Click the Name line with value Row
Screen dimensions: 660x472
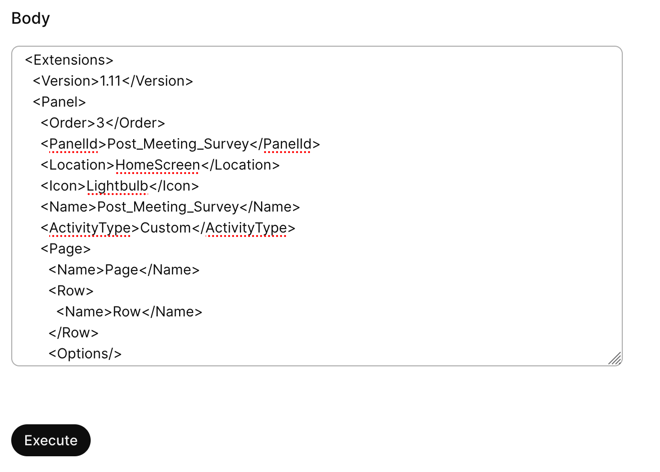tap(129, 312)
